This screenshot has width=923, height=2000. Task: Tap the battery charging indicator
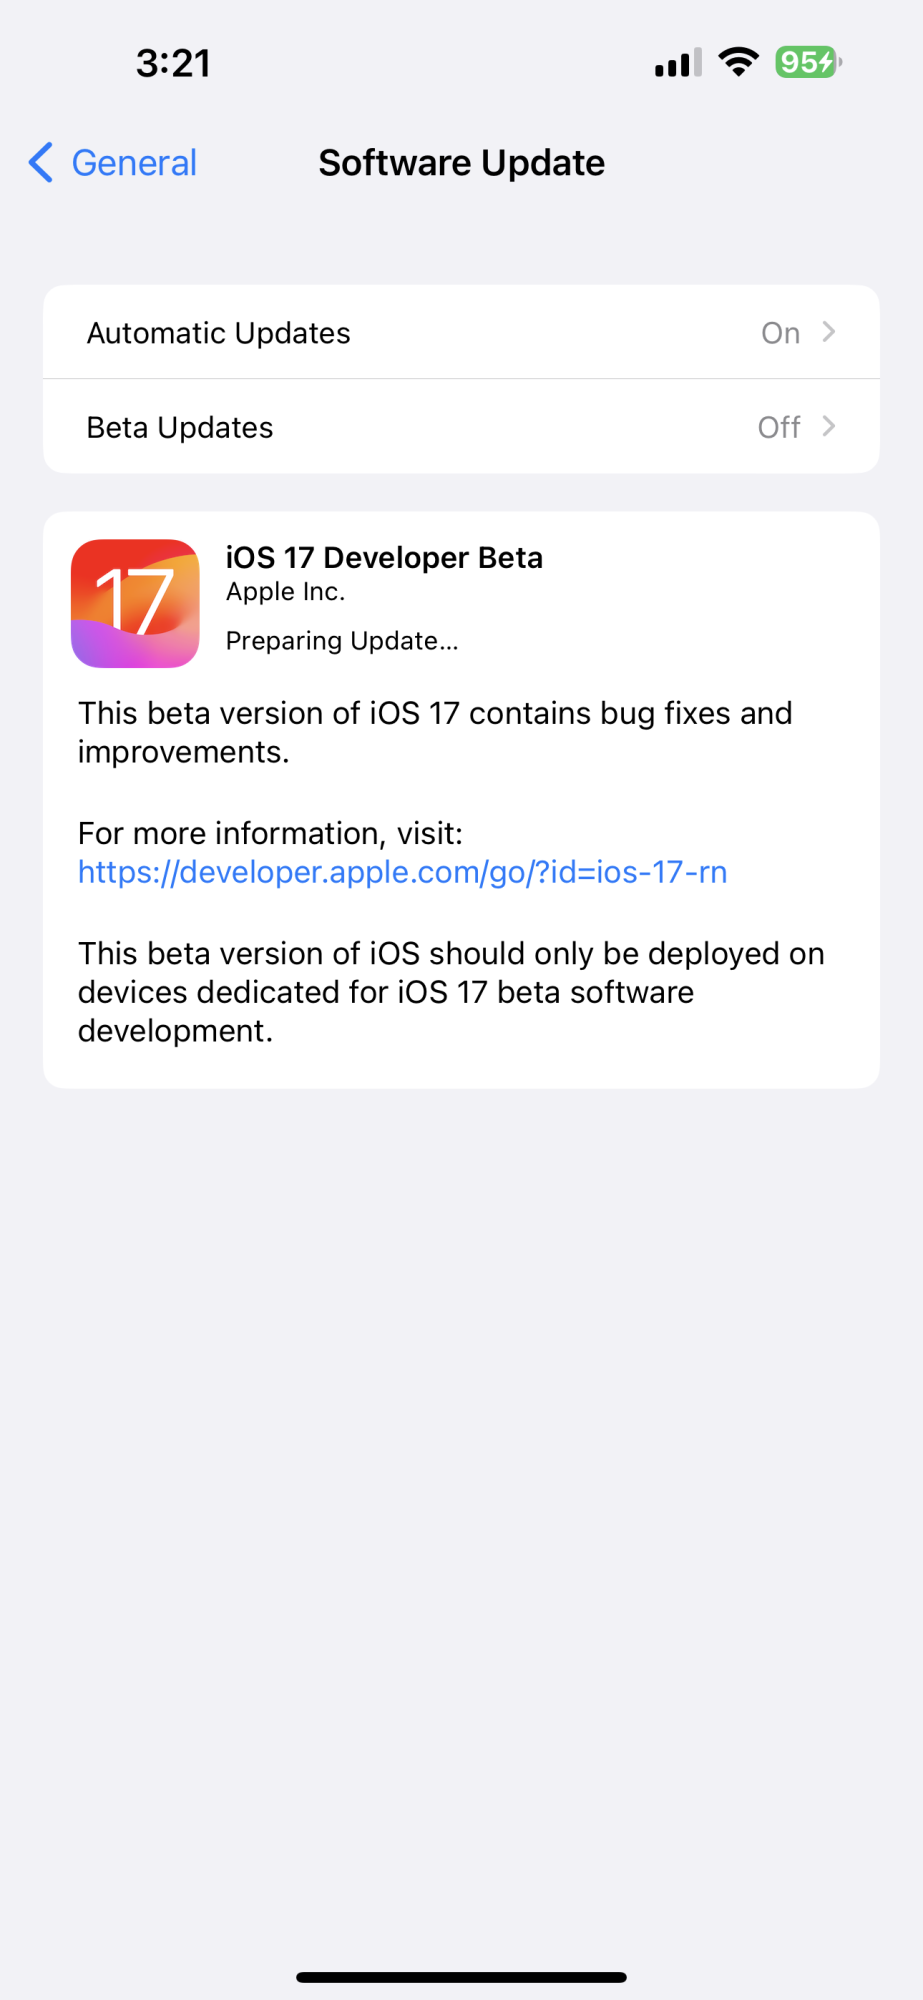[809, 62]
